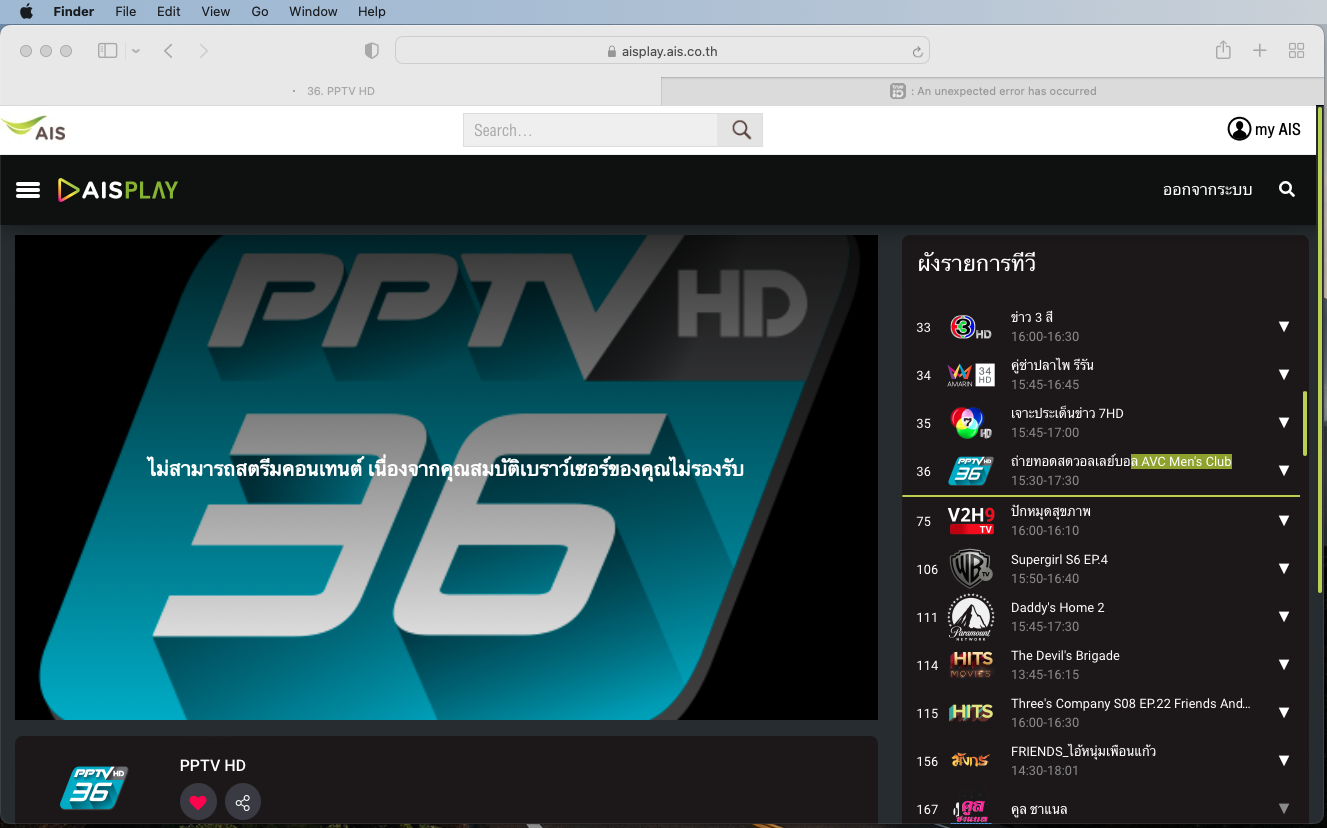Select Channel 3 HD logo in schedule
Viewport: 1327px width, 828px height.
(x=970, y=327)
